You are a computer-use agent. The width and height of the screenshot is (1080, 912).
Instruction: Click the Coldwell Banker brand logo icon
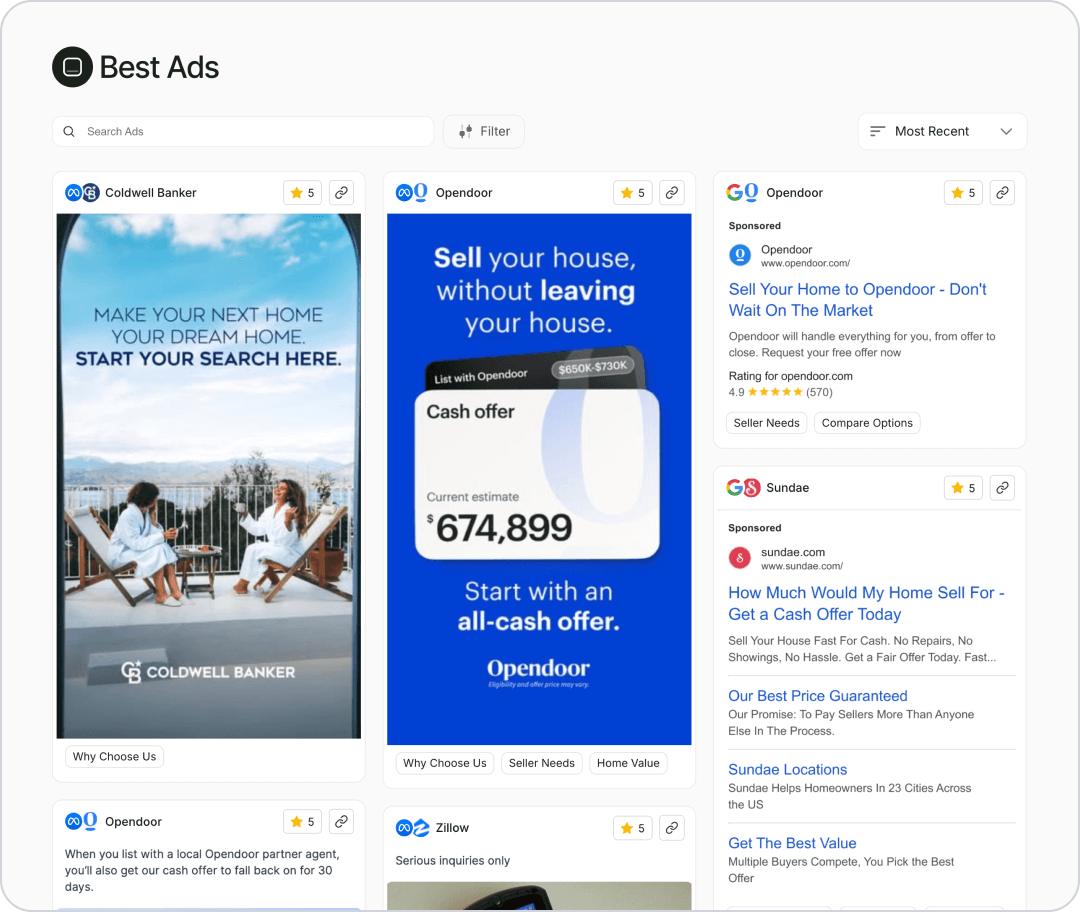point(91,193)
